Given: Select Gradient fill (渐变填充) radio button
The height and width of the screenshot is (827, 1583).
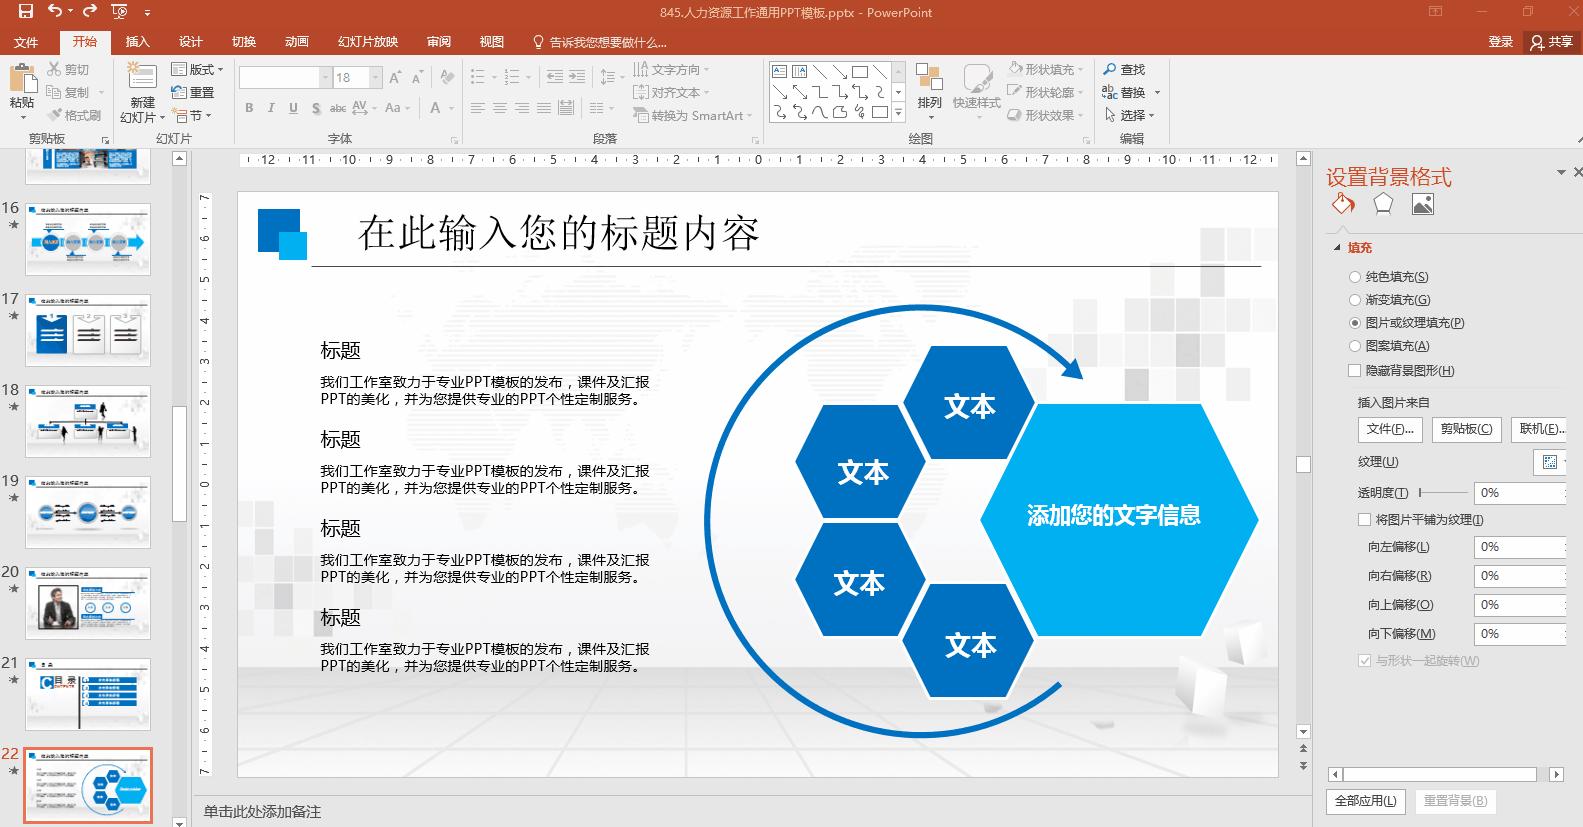Looking at the screenshot, I should (1355, 300).
